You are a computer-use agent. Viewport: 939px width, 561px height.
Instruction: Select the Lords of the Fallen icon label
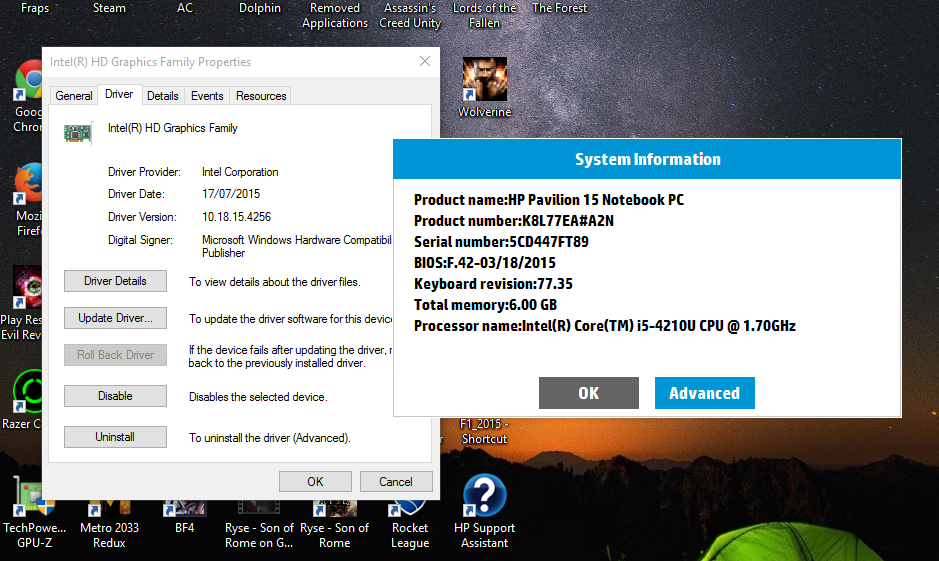point(484,16)
